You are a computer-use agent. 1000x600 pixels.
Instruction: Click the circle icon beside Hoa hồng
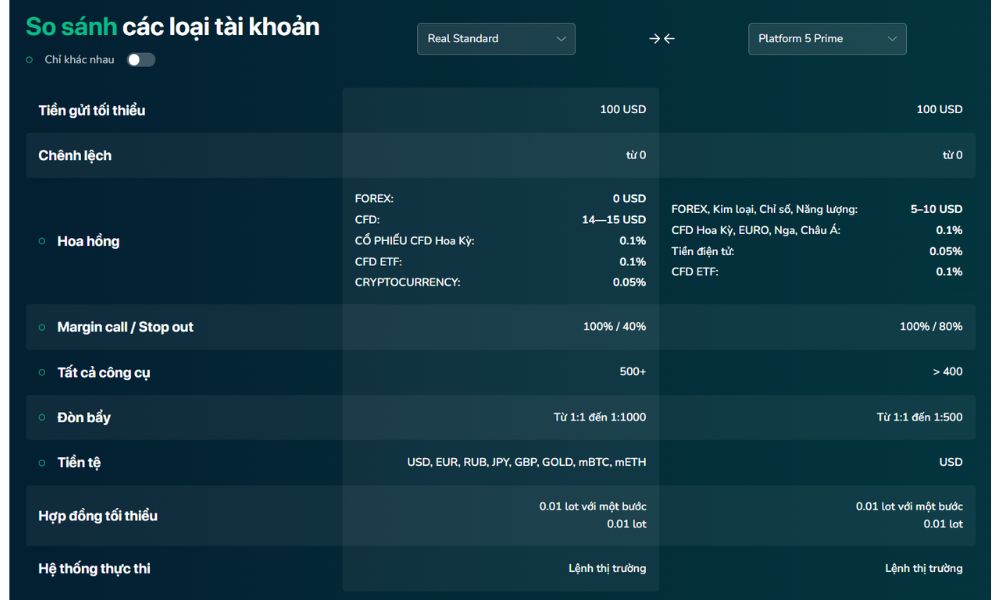pyautogui.click(x=42, y=241)
